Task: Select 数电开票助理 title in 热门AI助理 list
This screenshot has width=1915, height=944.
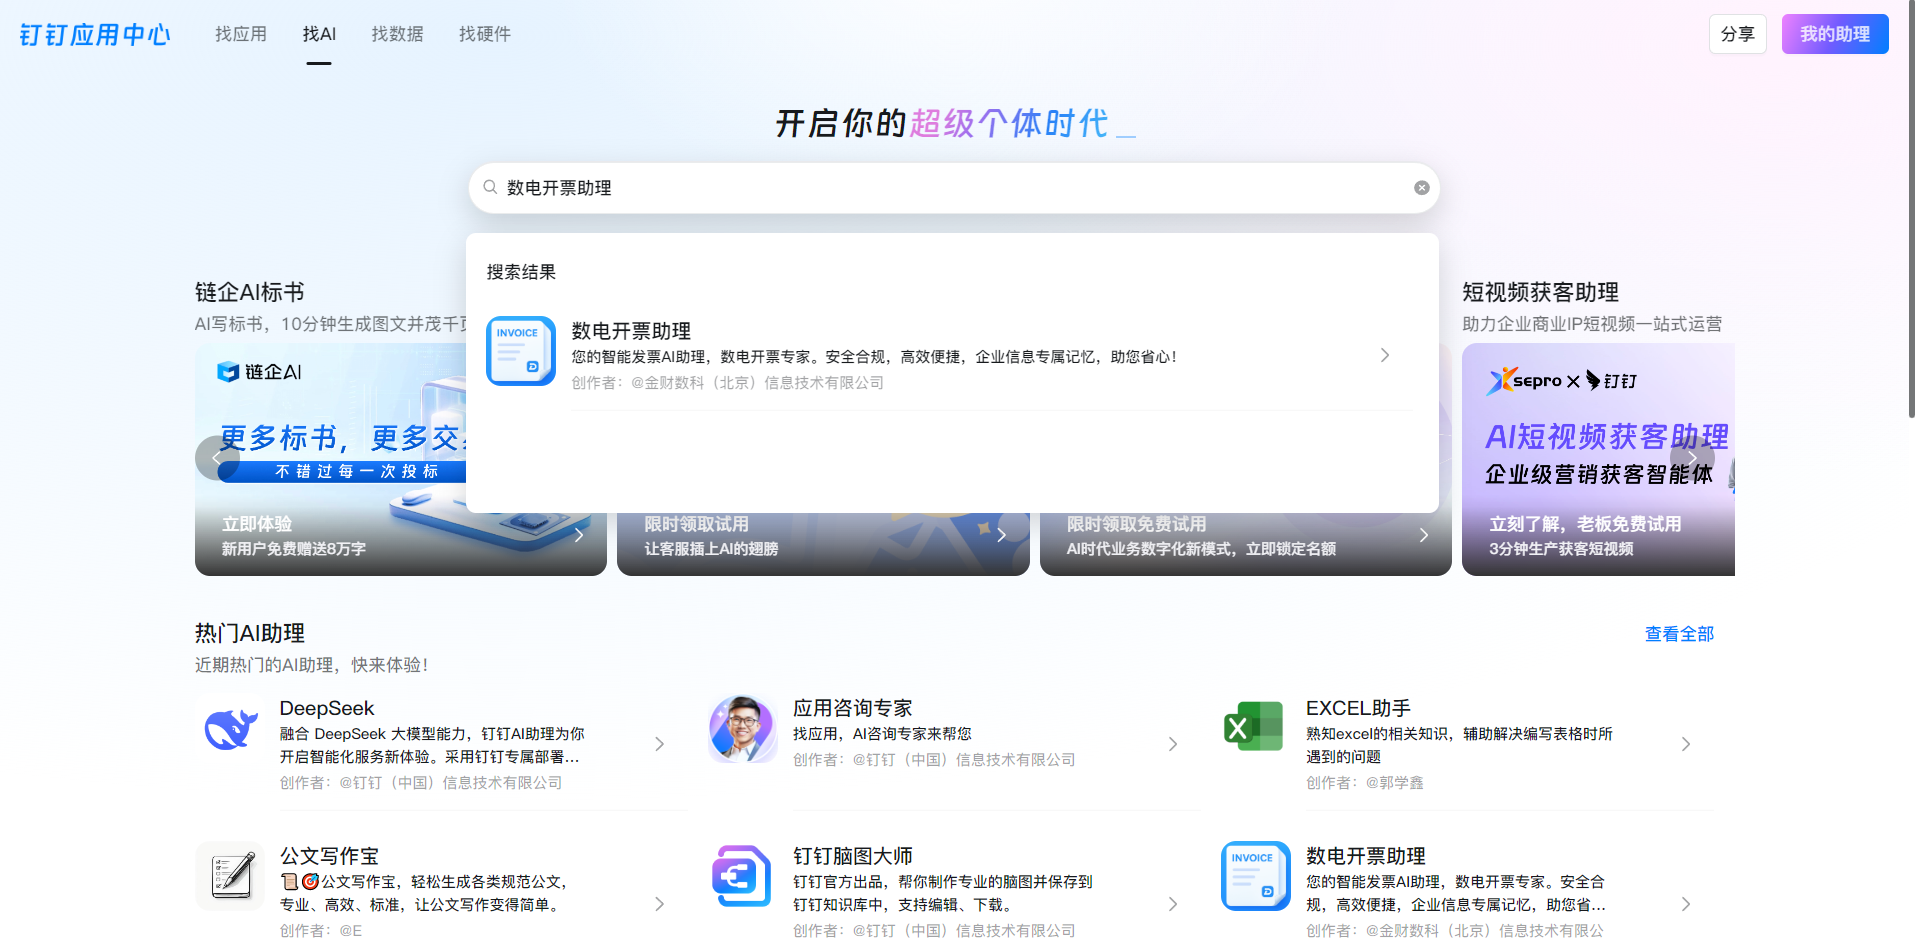Action: 1365,856
